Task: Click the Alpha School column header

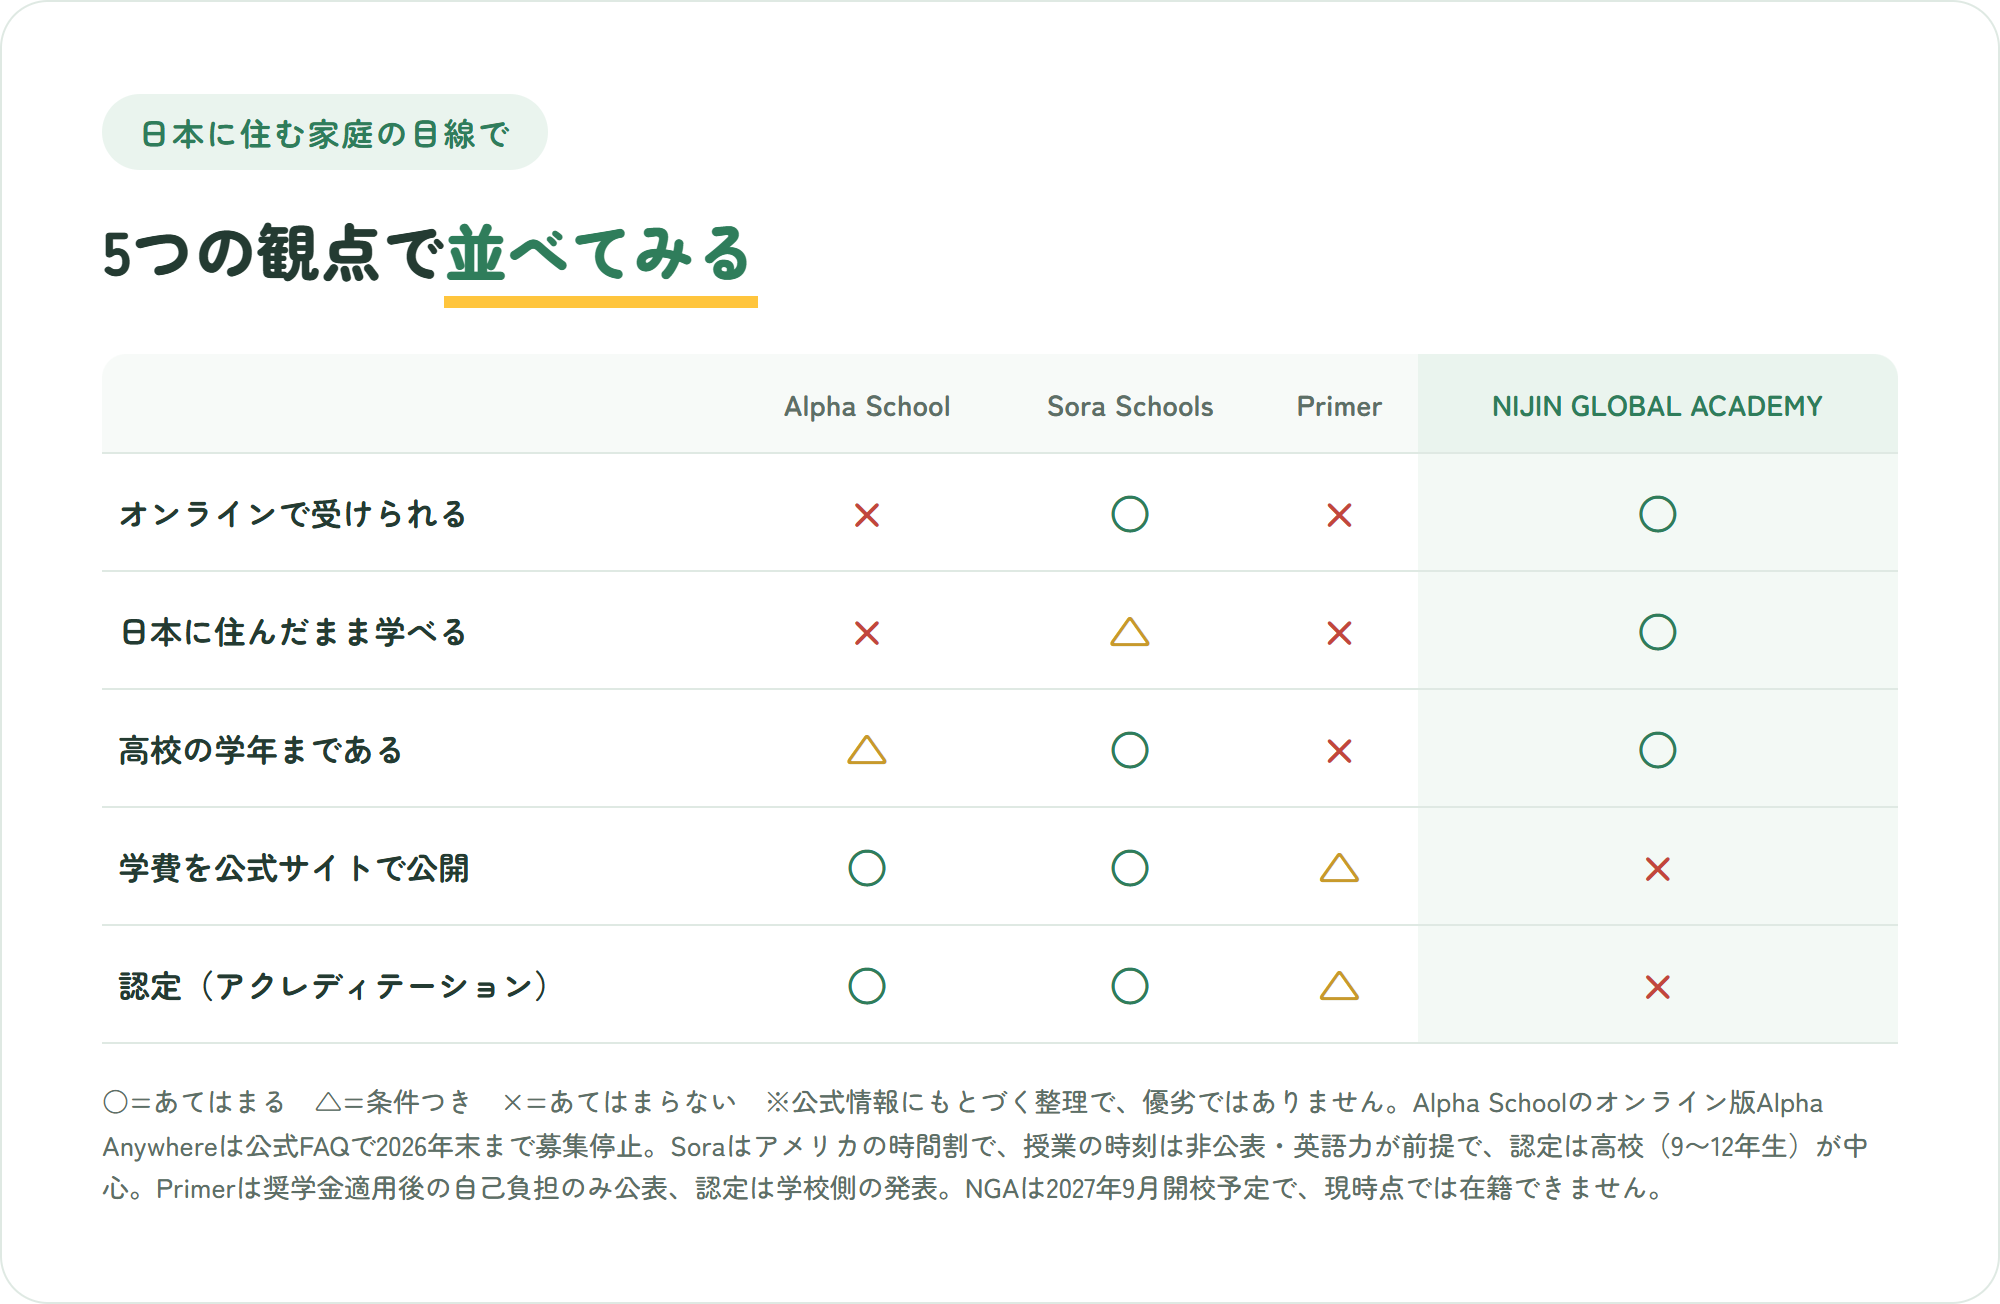Action: 867,406
